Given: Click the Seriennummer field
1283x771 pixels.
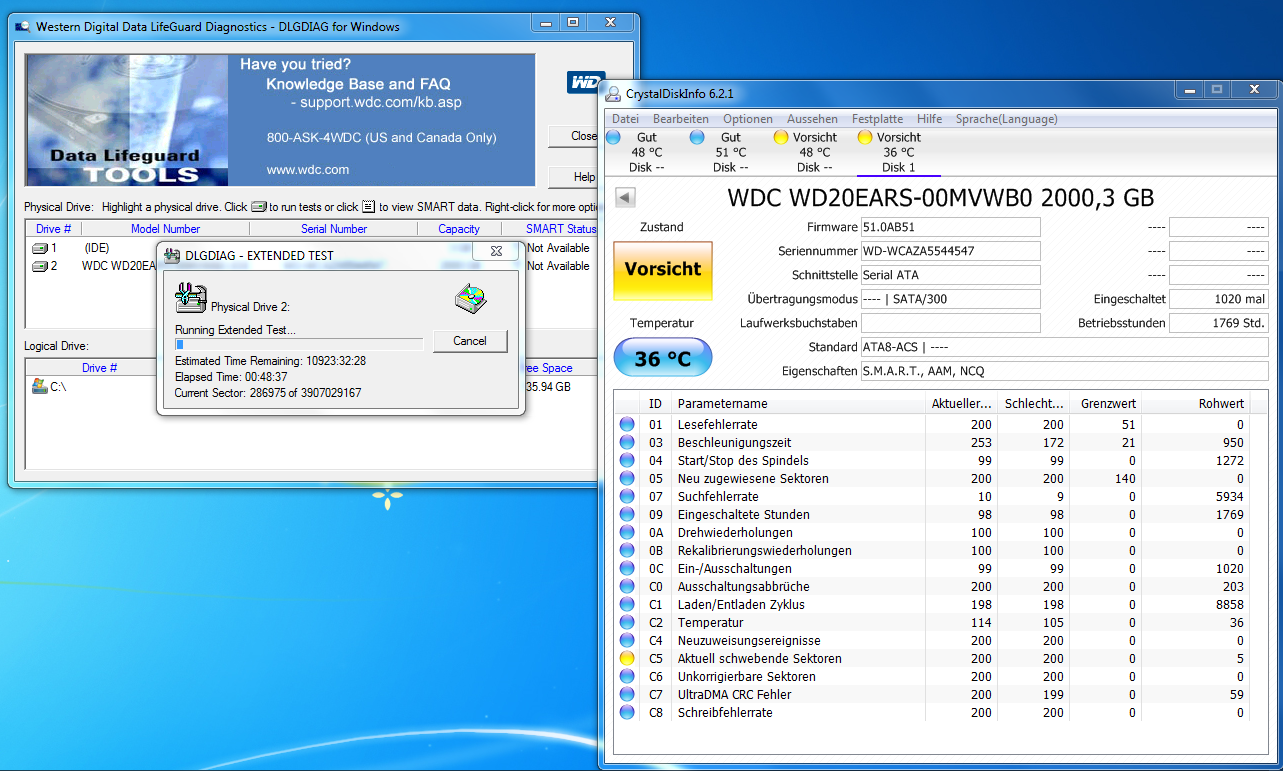Looking at the screenshot, I should [x=950, y=251].
